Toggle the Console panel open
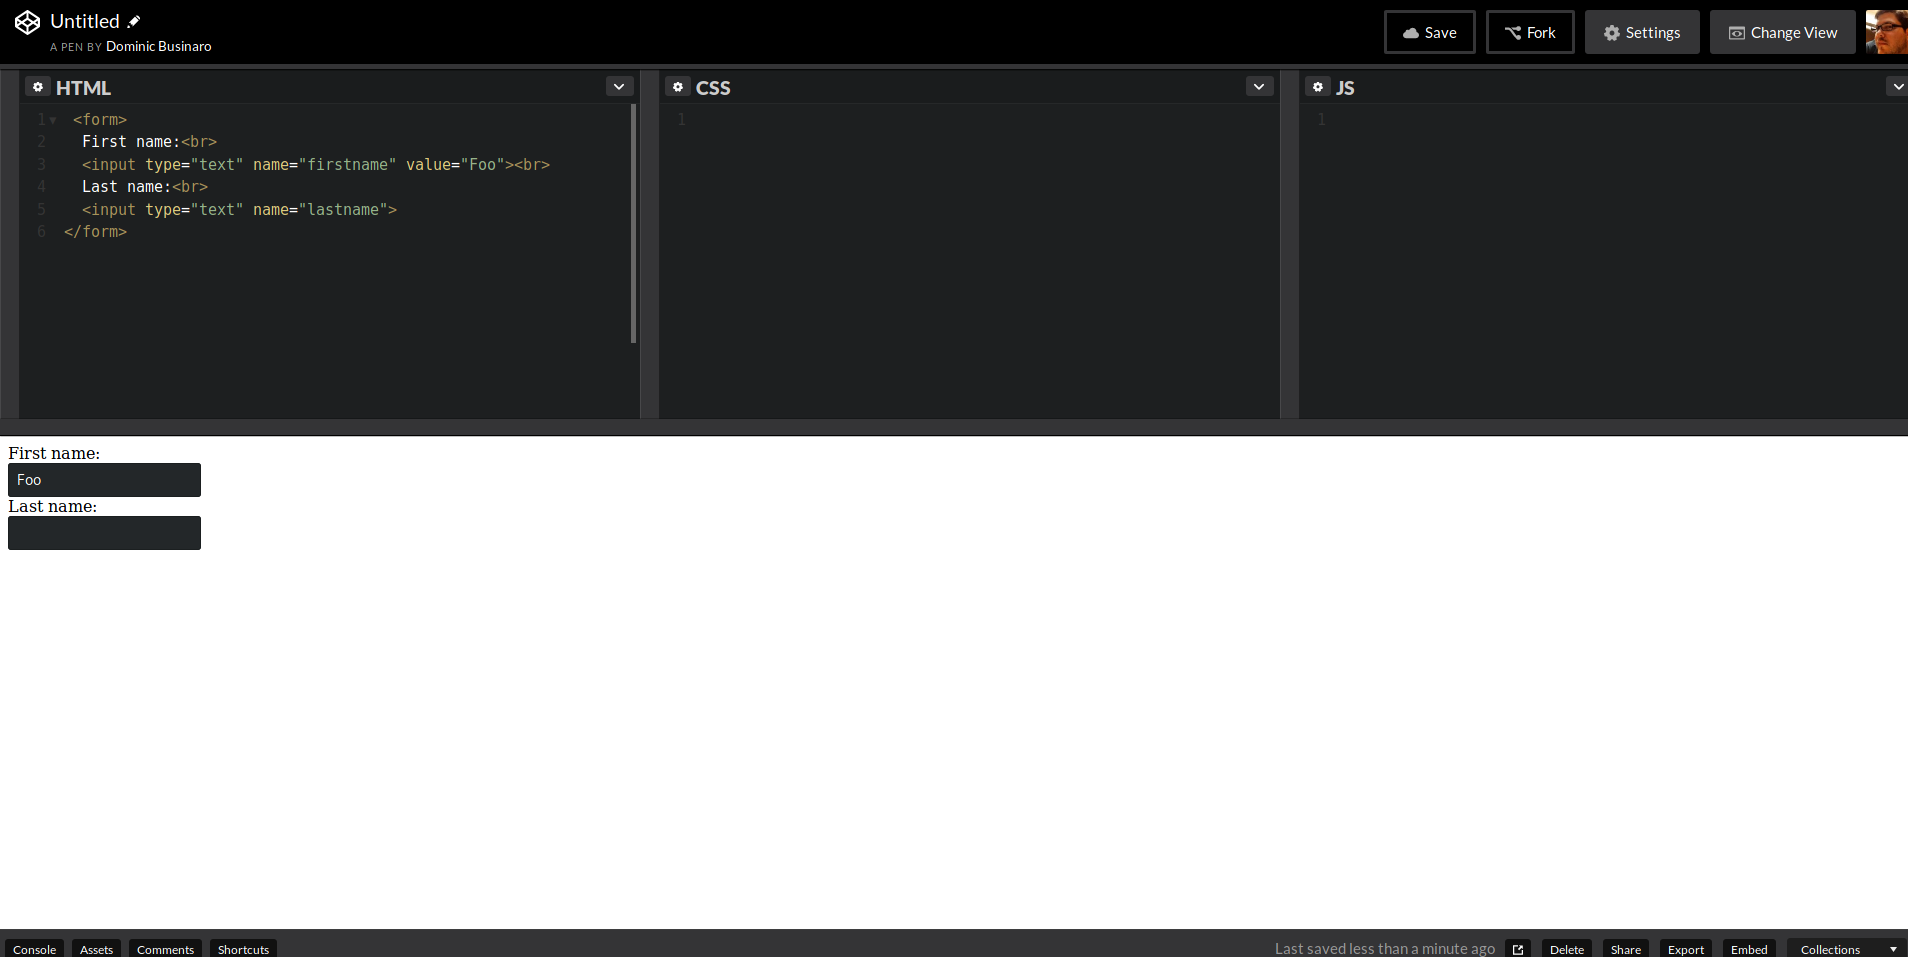Image resolution: width=1908 pixels, height=957 pixels. pyautogui.click(x=33, y=948)
